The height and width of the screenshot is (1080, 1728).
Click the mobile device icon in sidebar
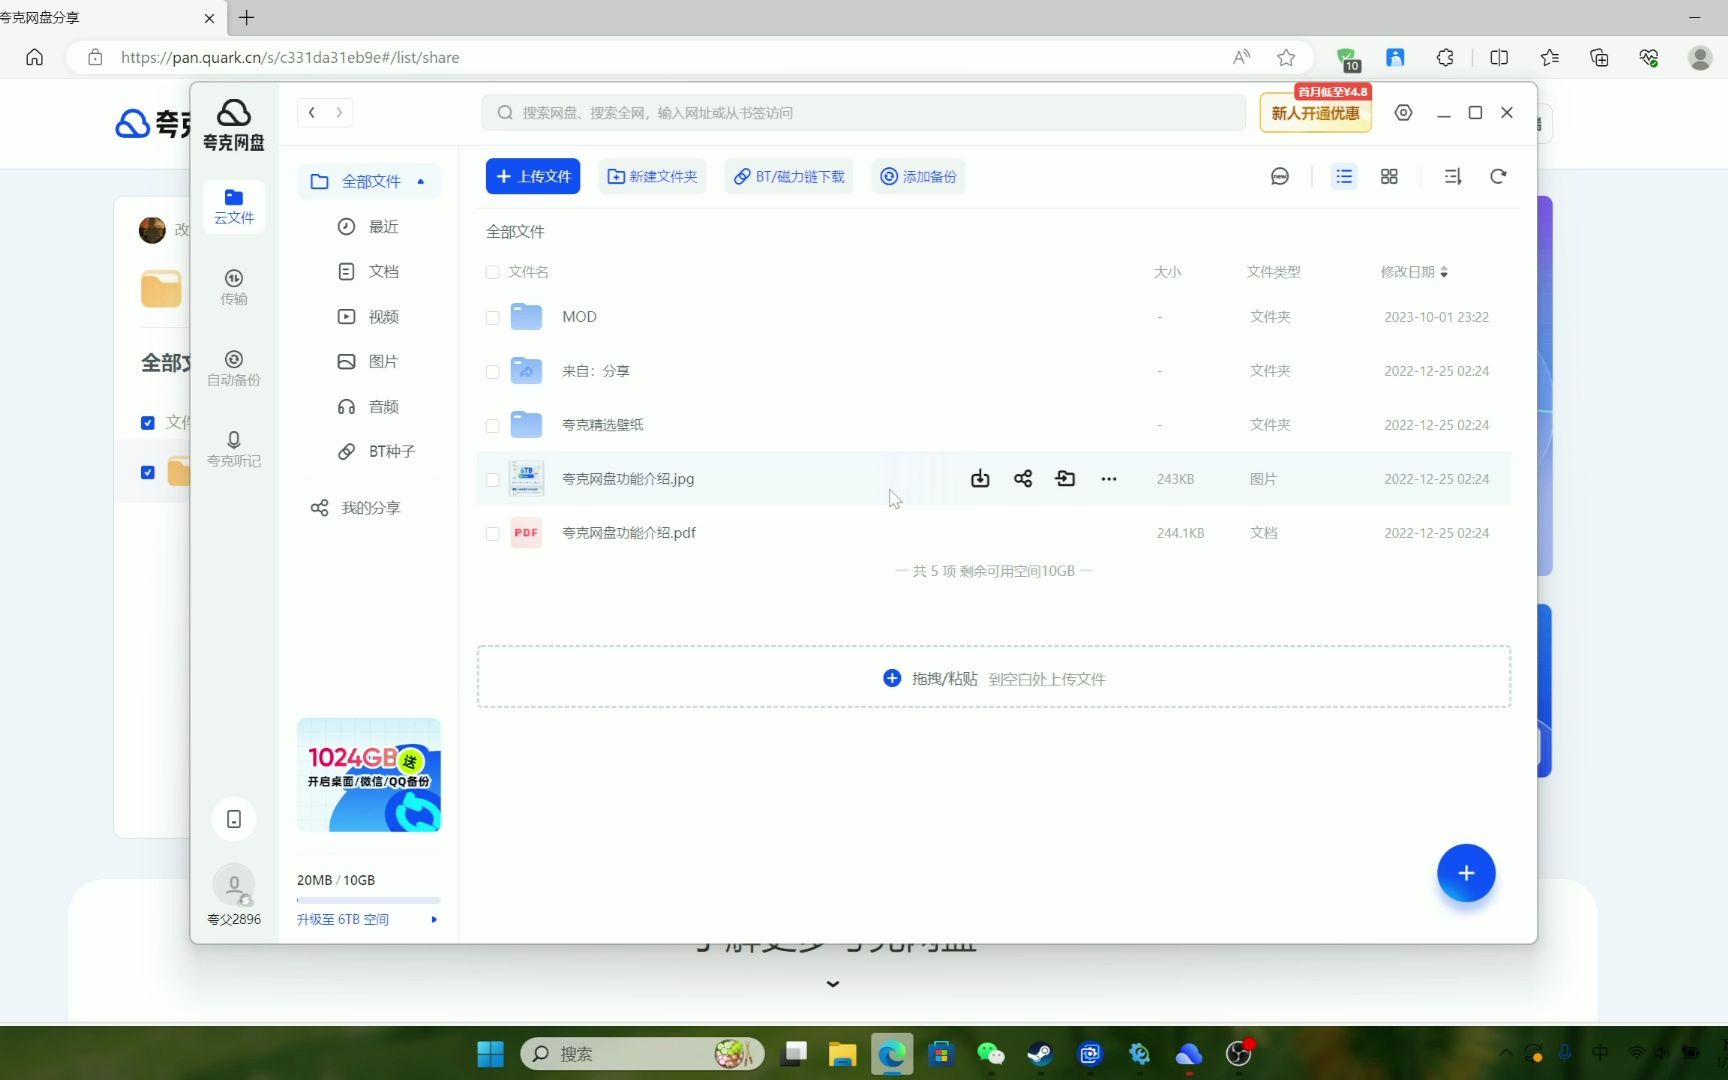tap(234, 819)
